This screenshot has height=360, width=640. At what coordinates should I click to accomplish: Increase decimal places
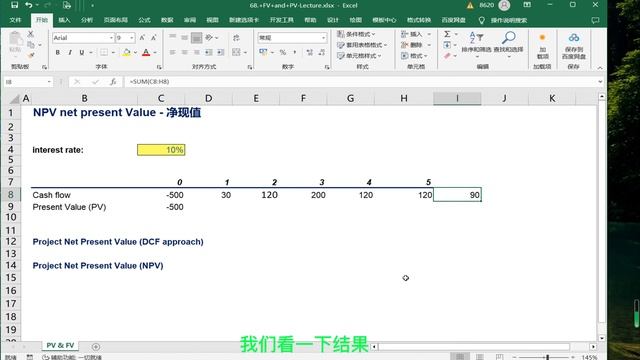(309, 52)
